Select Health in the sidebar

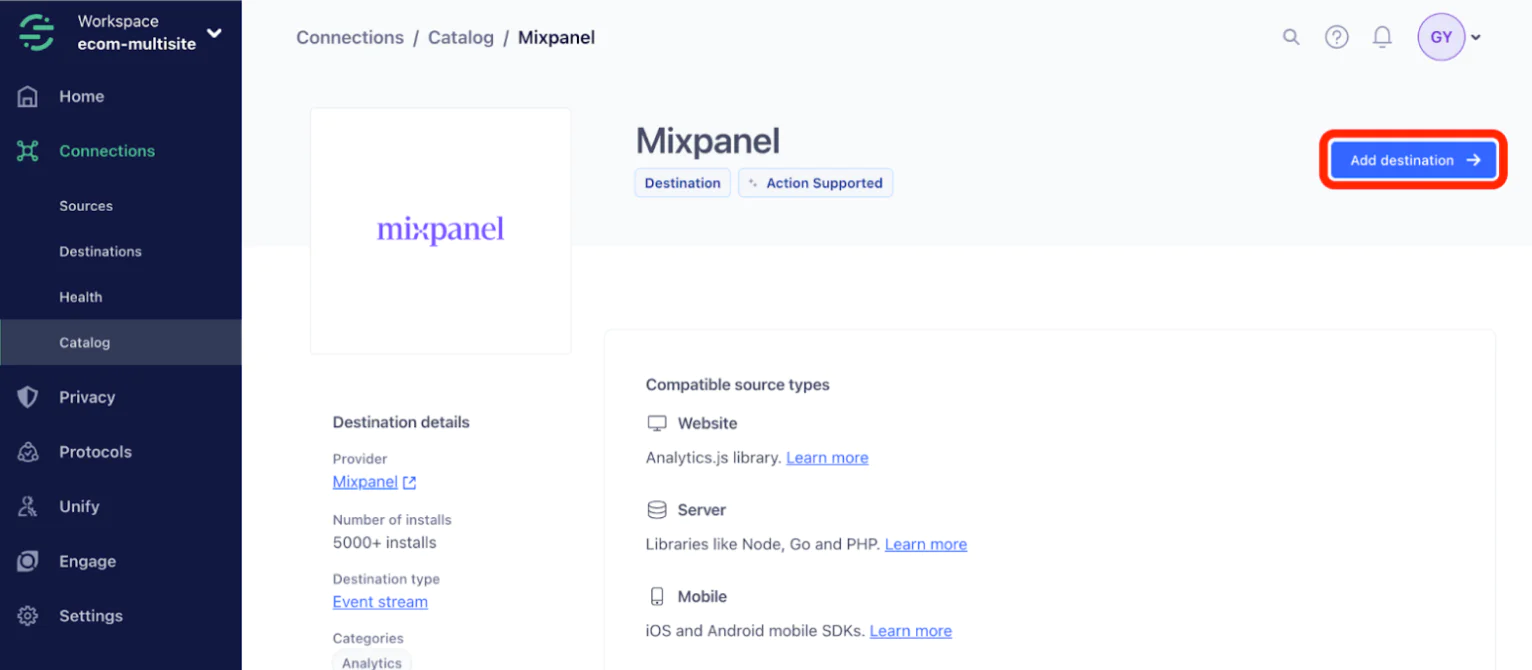tap(80, 297)
